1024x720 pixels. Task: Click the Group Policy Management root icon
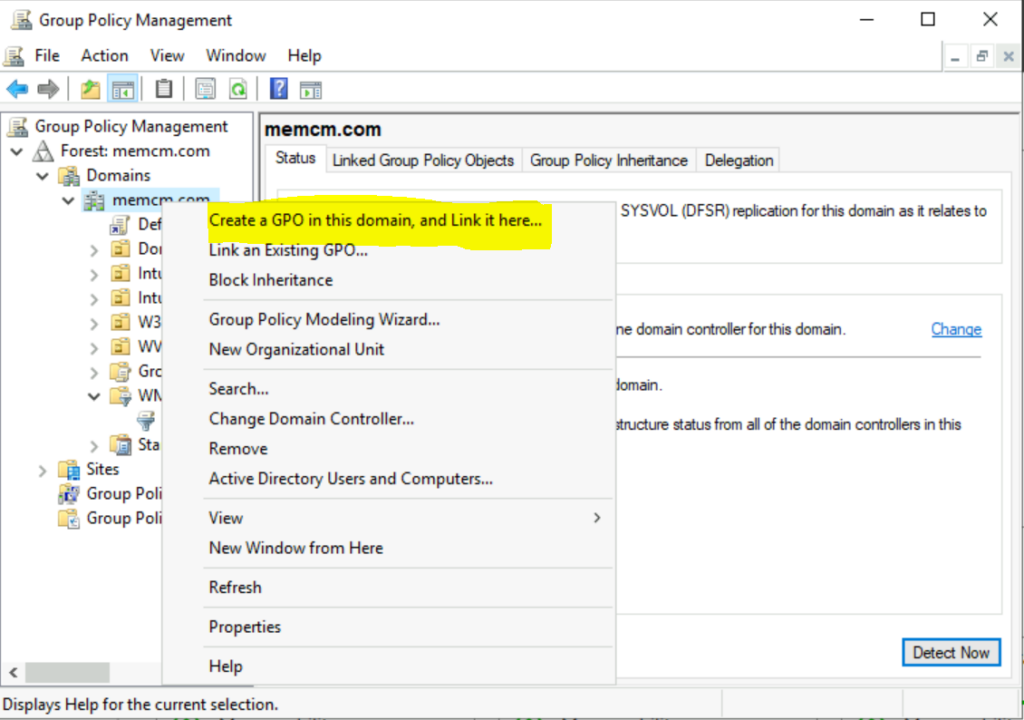(18, 127)
